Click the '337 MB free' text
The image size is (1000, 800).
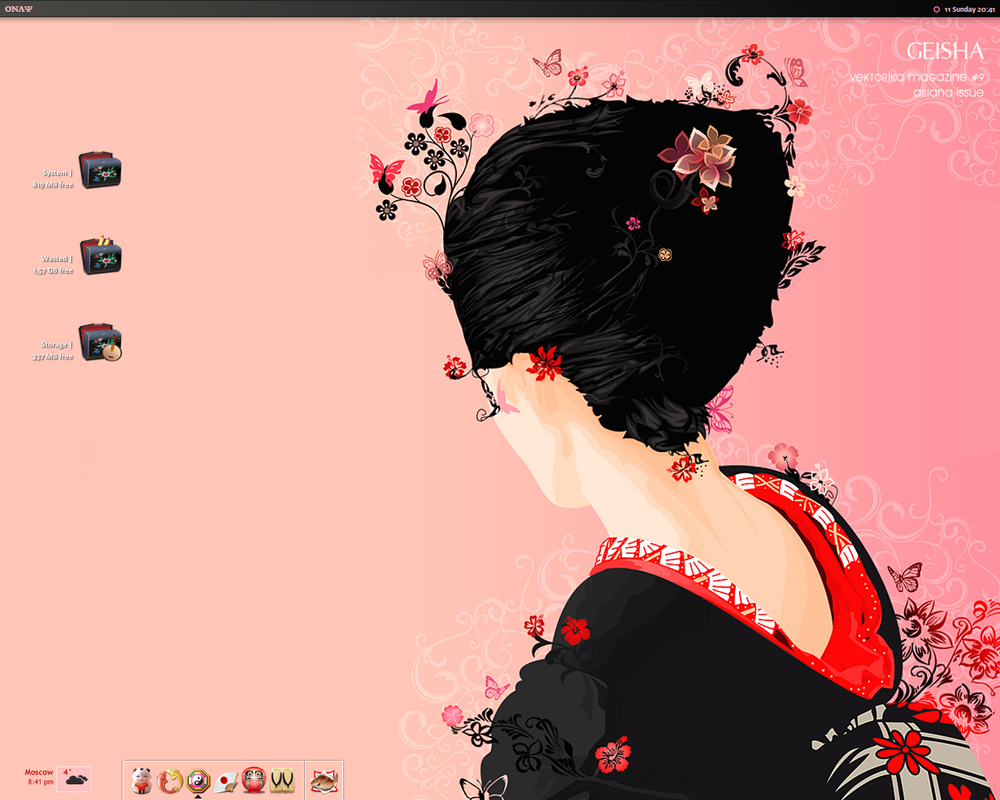point(53,357)
